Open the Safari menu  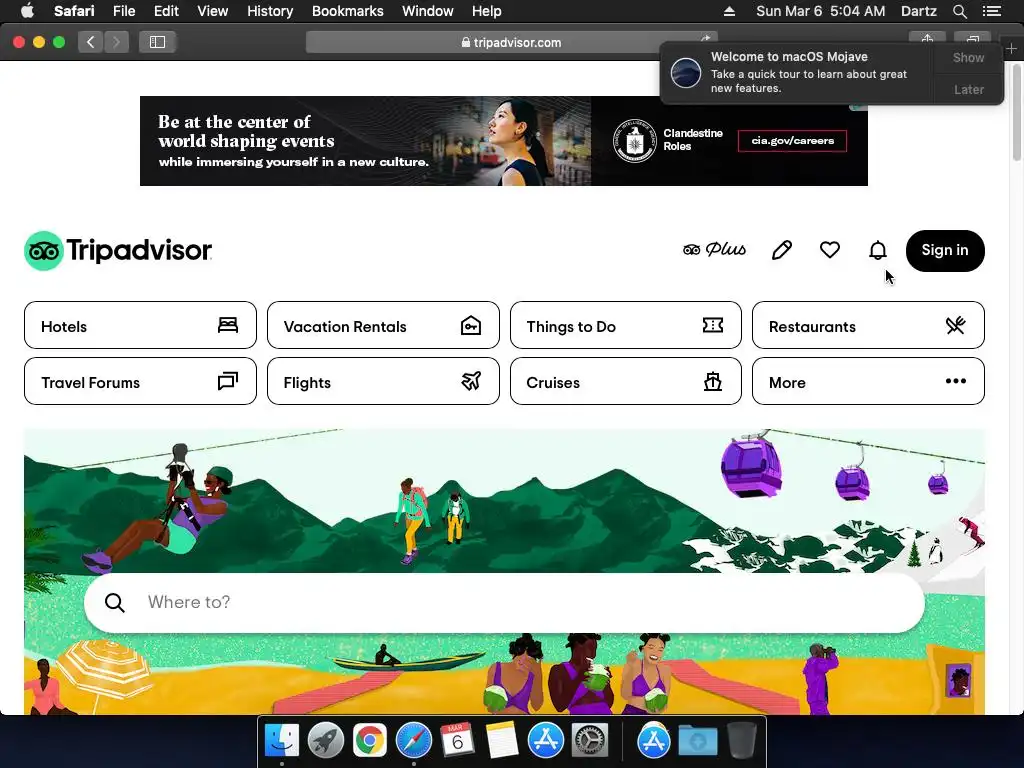coord(74,11)
